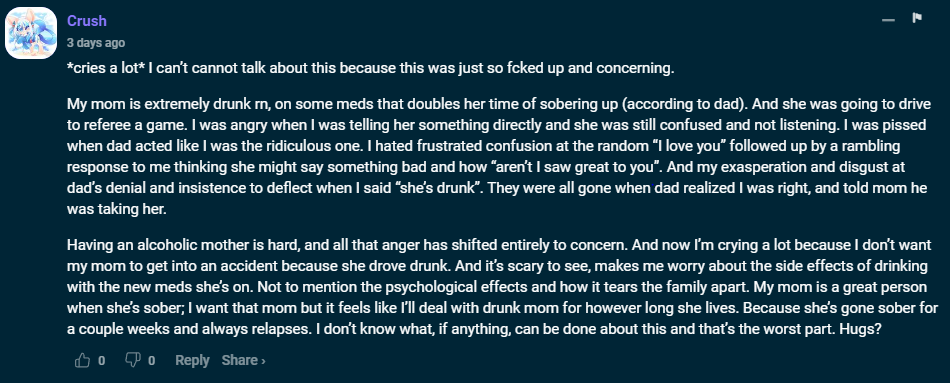Click the downvote count next to thumbs down
The width and height of the screenshot is (950, 383).
(x=151, y=361)
